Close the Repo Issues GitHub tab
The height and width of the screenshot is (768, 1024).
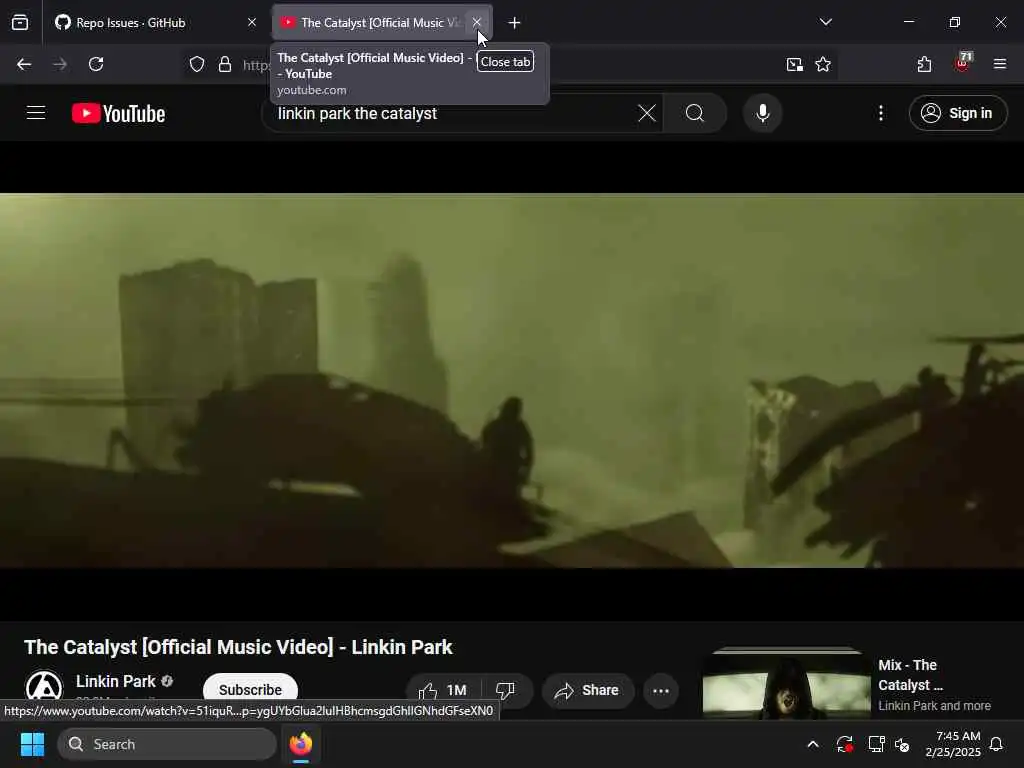(252, 23)
